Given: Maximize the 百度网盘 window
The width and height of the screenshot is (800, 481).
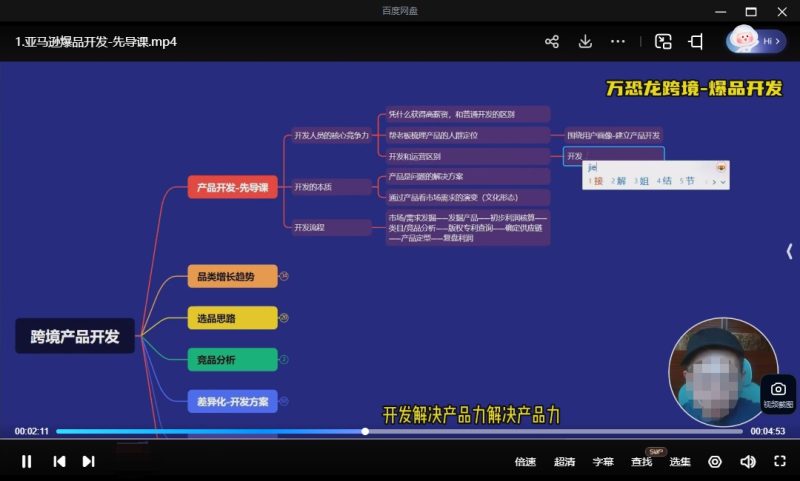Looking at the screenshot, I should point(751,11).
